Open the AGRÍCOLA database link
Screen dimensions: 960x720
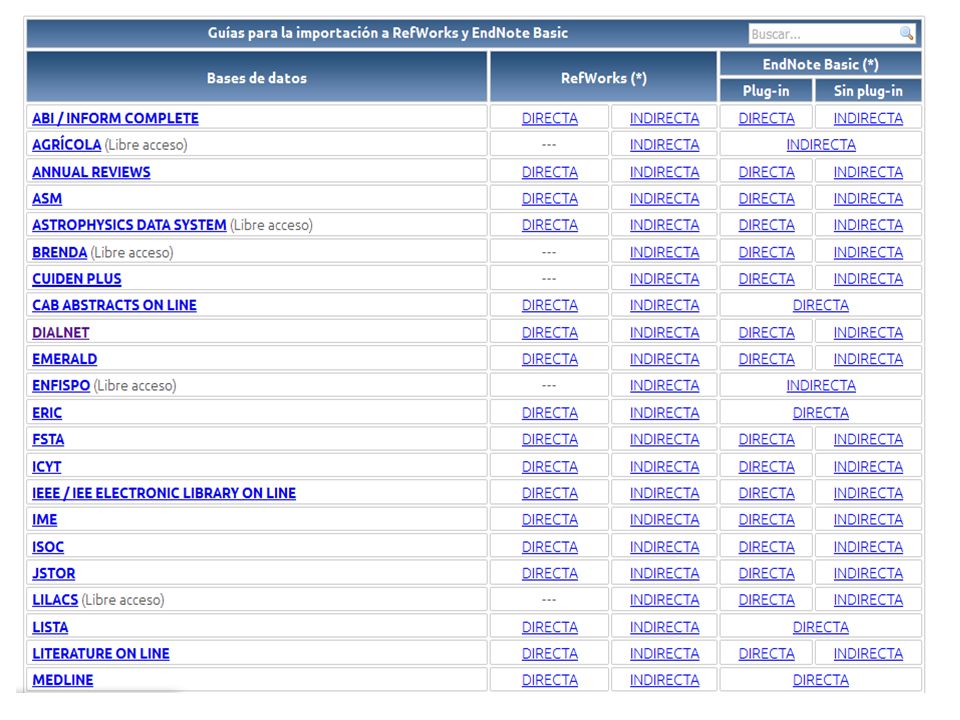66,145
